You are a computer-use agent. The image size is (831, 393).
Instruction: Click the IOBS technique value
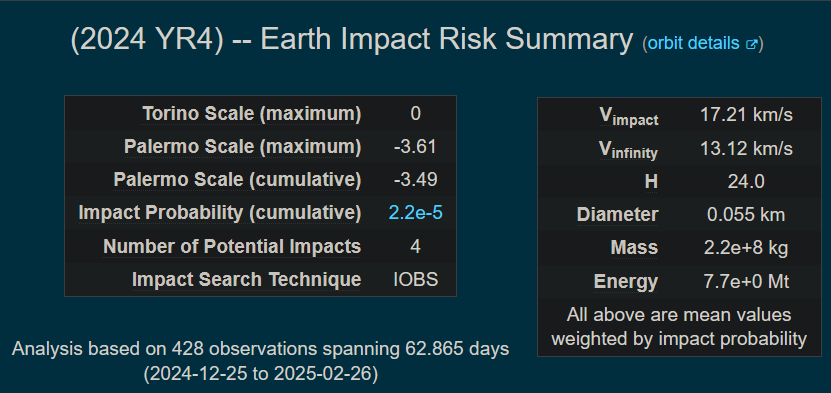(416, 279)
